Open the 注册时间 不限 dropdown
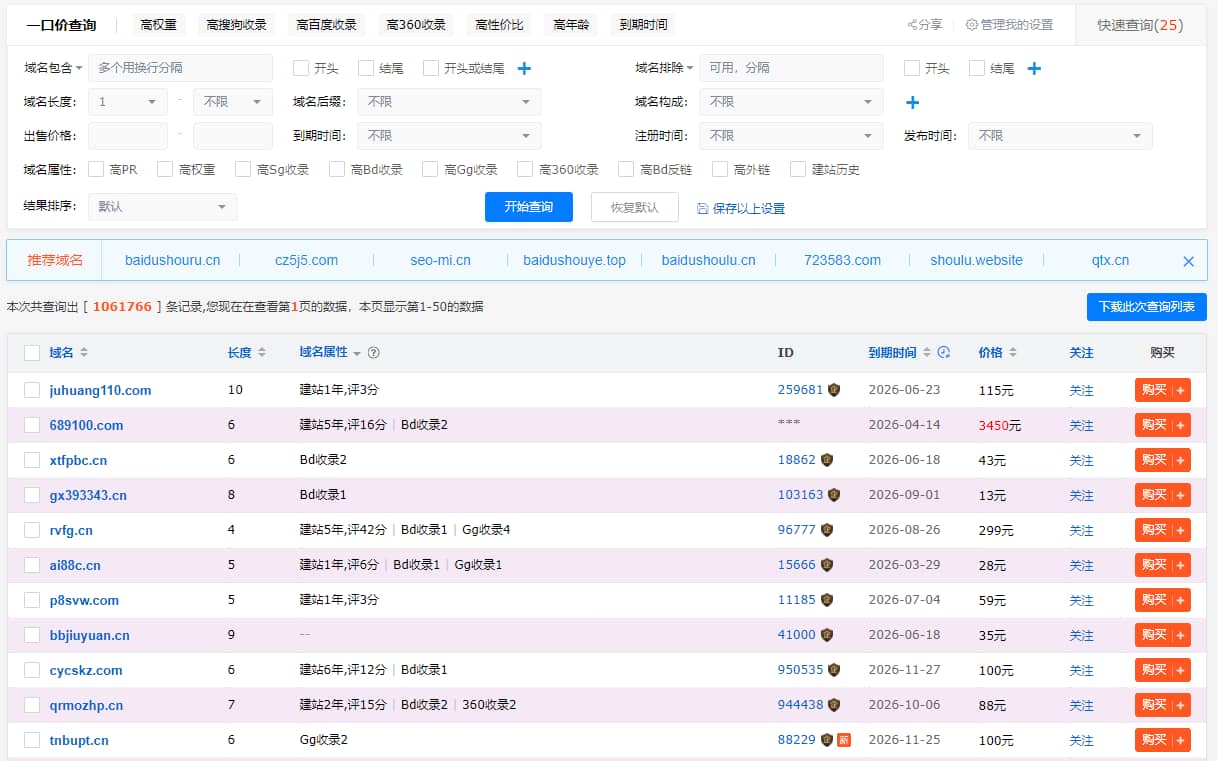This screenshot has width=1218, height=761. pos(791,135)
